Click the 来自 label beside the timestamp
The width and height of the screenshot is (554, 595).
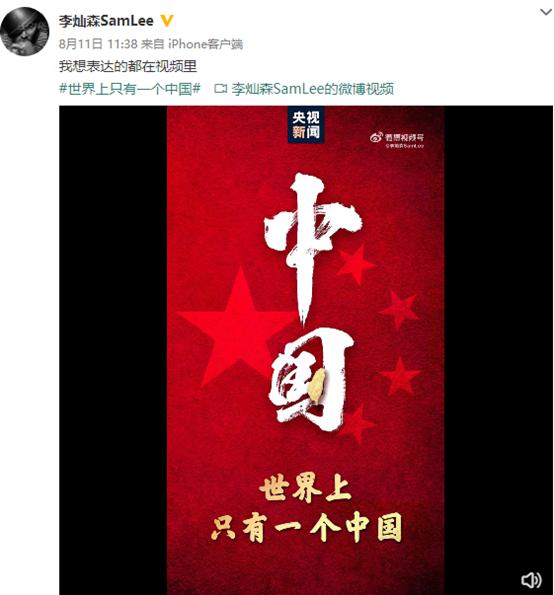[x=153, y=44]
